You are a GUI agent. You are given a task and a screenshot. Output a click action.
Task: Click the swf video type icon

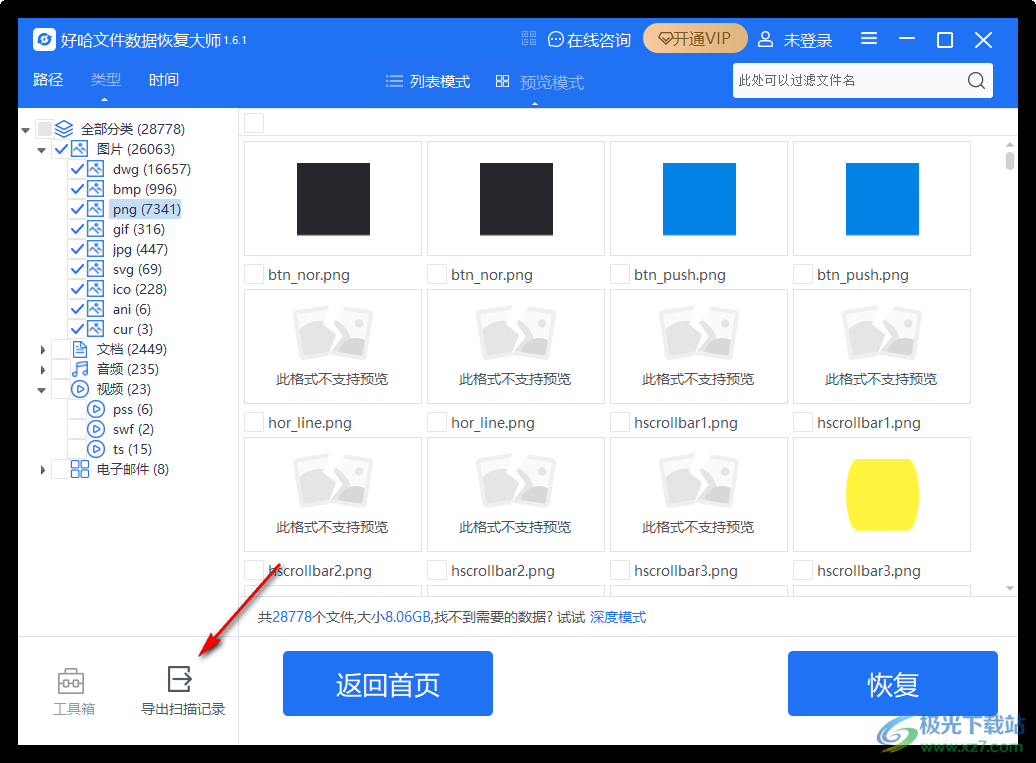[96, 429]
